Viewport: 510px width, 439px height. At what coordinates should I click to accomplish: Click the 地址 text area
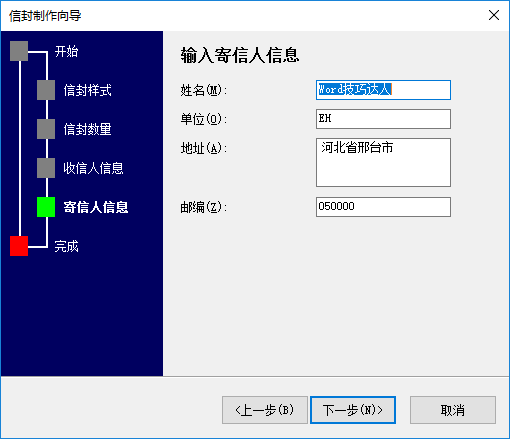(383, 163)
